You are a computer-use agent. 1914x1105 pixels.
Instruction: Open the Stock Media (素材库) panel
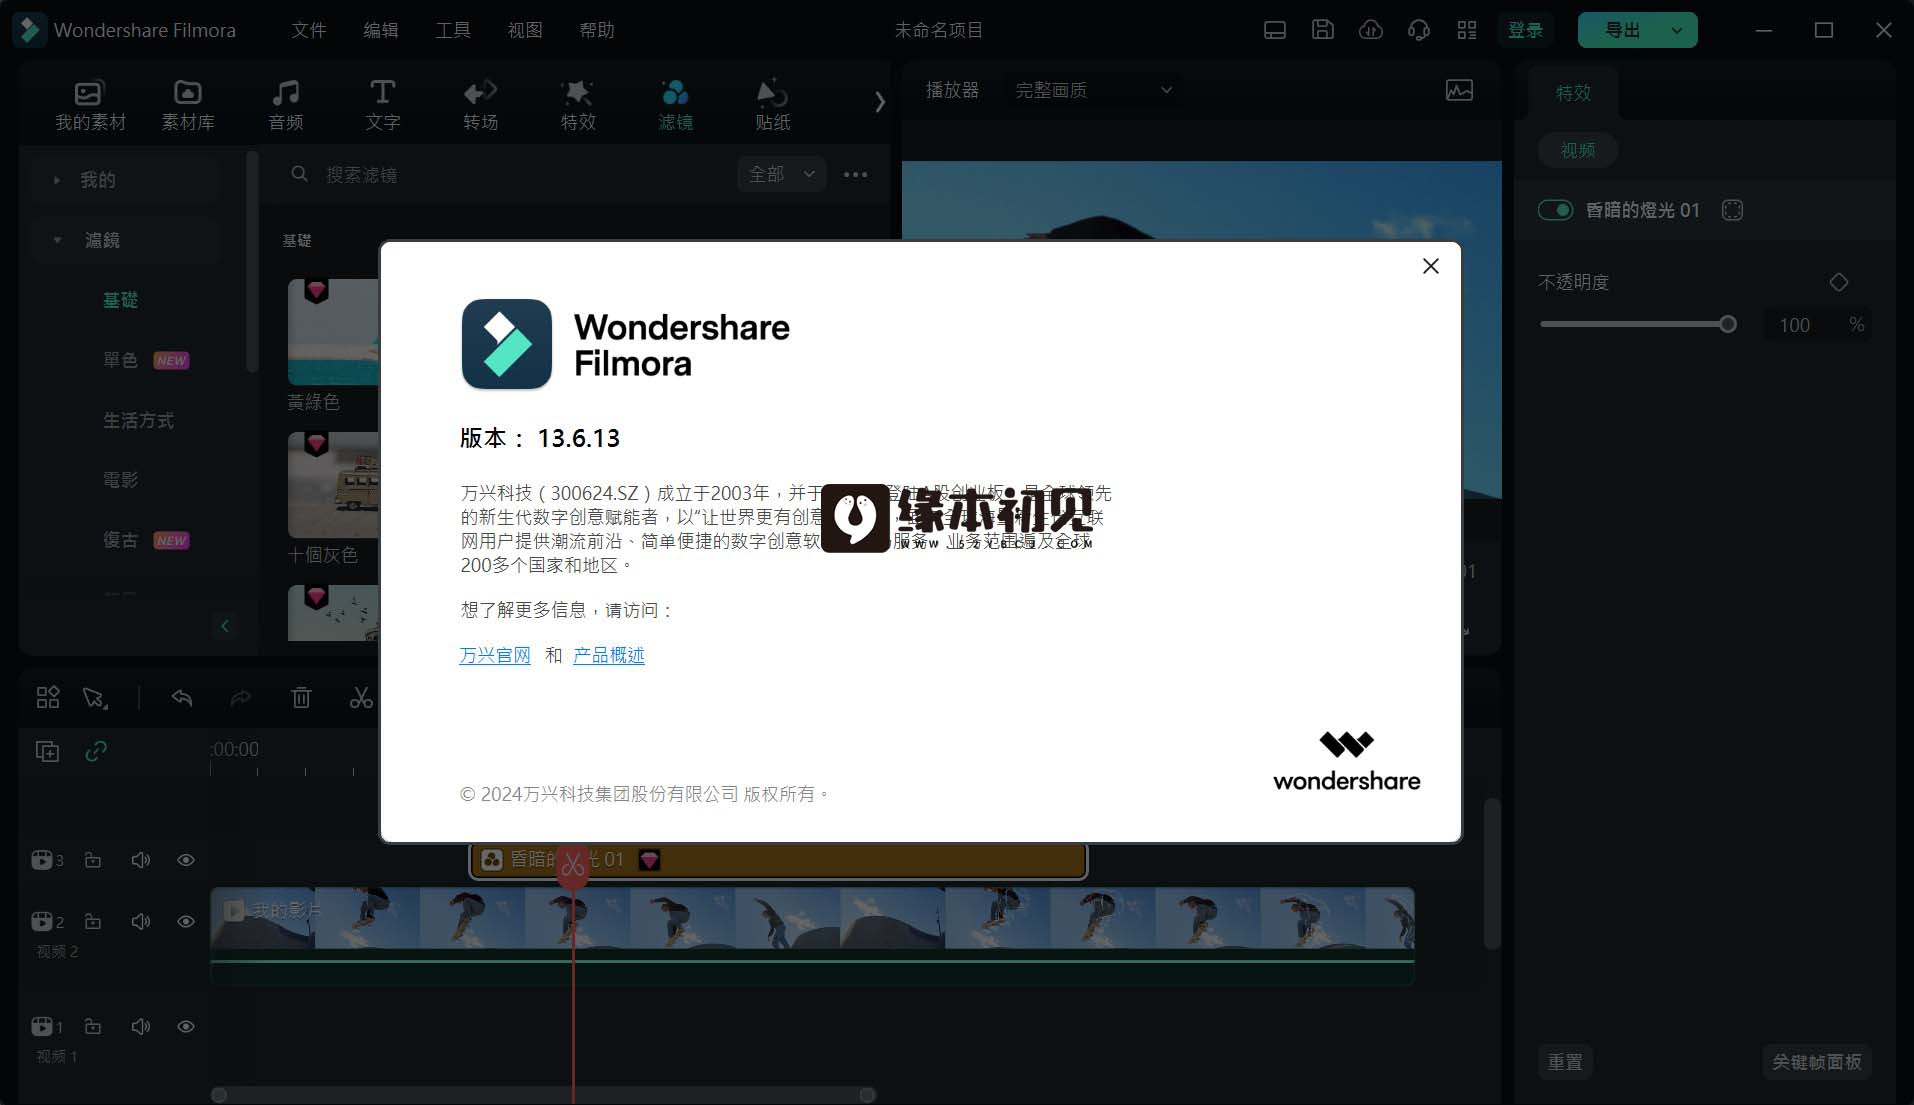coord(188,105)
